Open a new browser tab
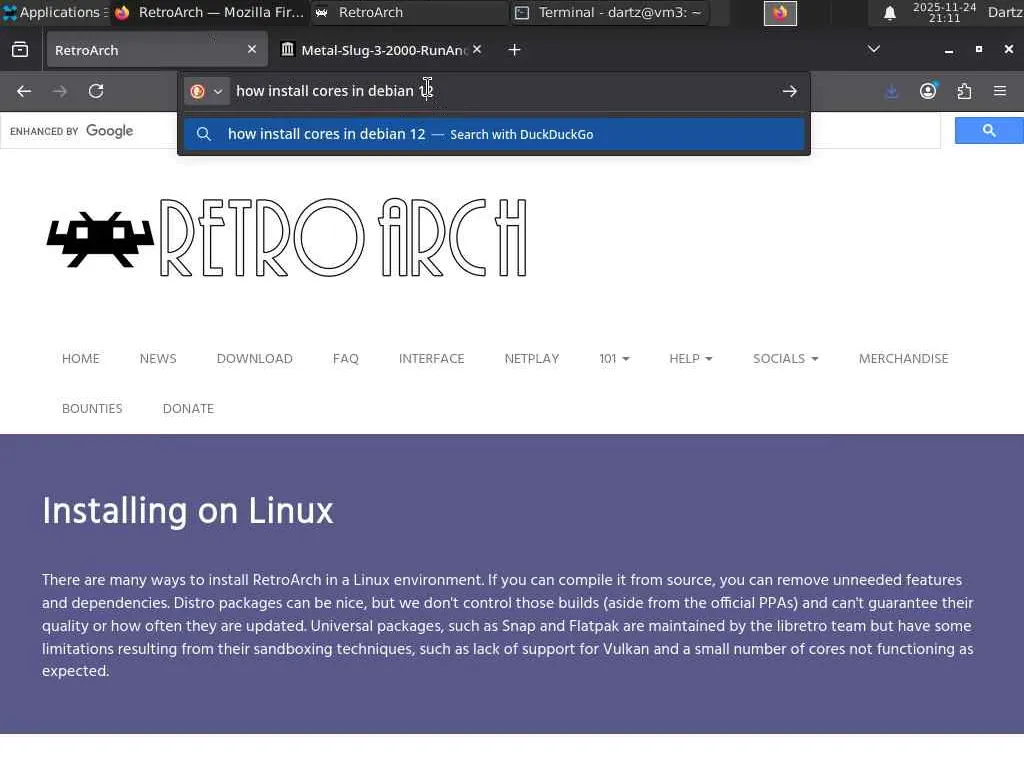Screen dimensions: 1024x768 515,50
